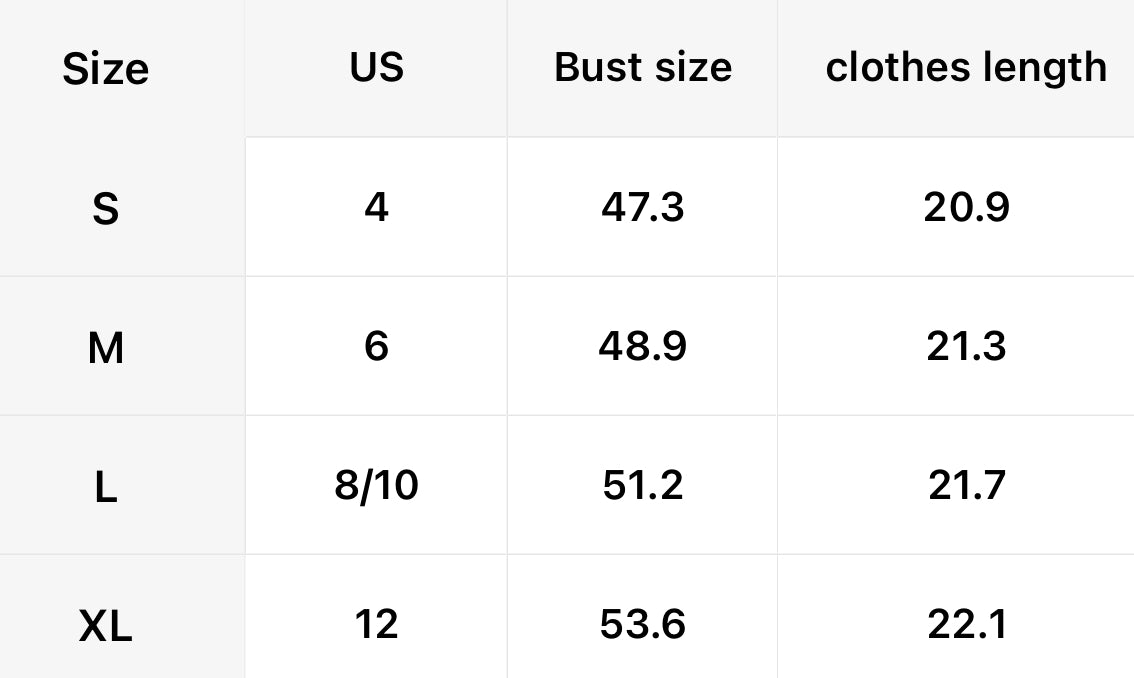The width and height of the screenshot is (1134, 678).
Task: Click the 47.3 bust size value
Action: click(x=643, y=207)
